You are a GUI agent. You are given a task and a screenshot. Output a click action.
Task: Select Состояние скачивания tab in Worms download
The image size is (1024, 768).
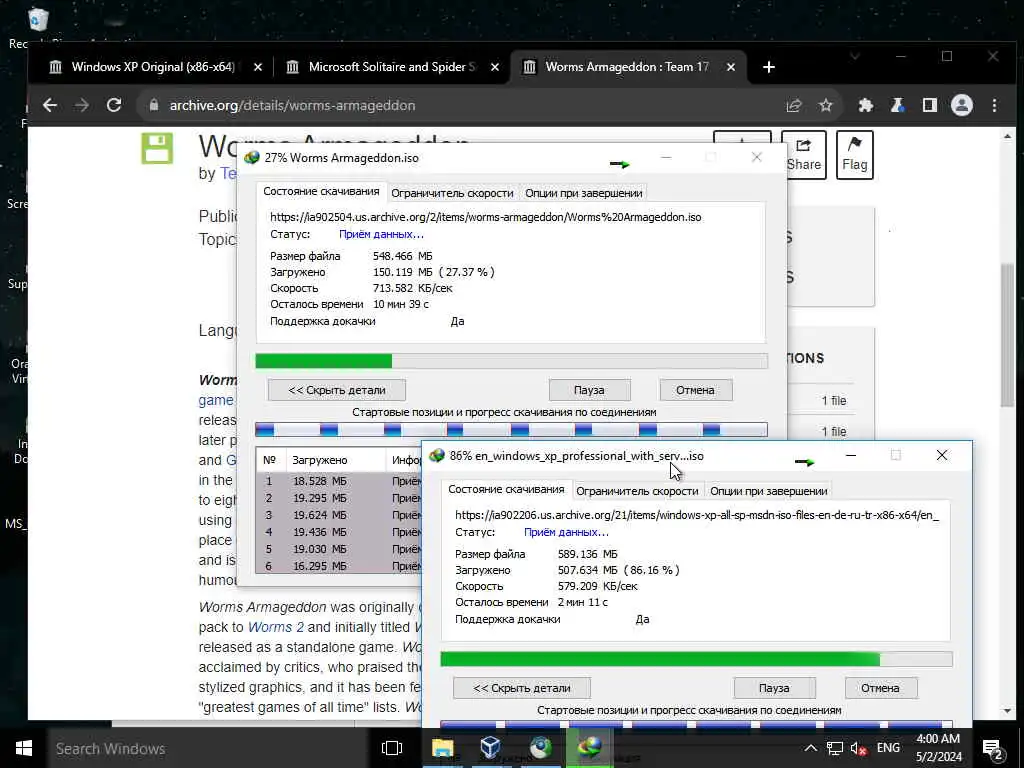[x=321, y=191]
